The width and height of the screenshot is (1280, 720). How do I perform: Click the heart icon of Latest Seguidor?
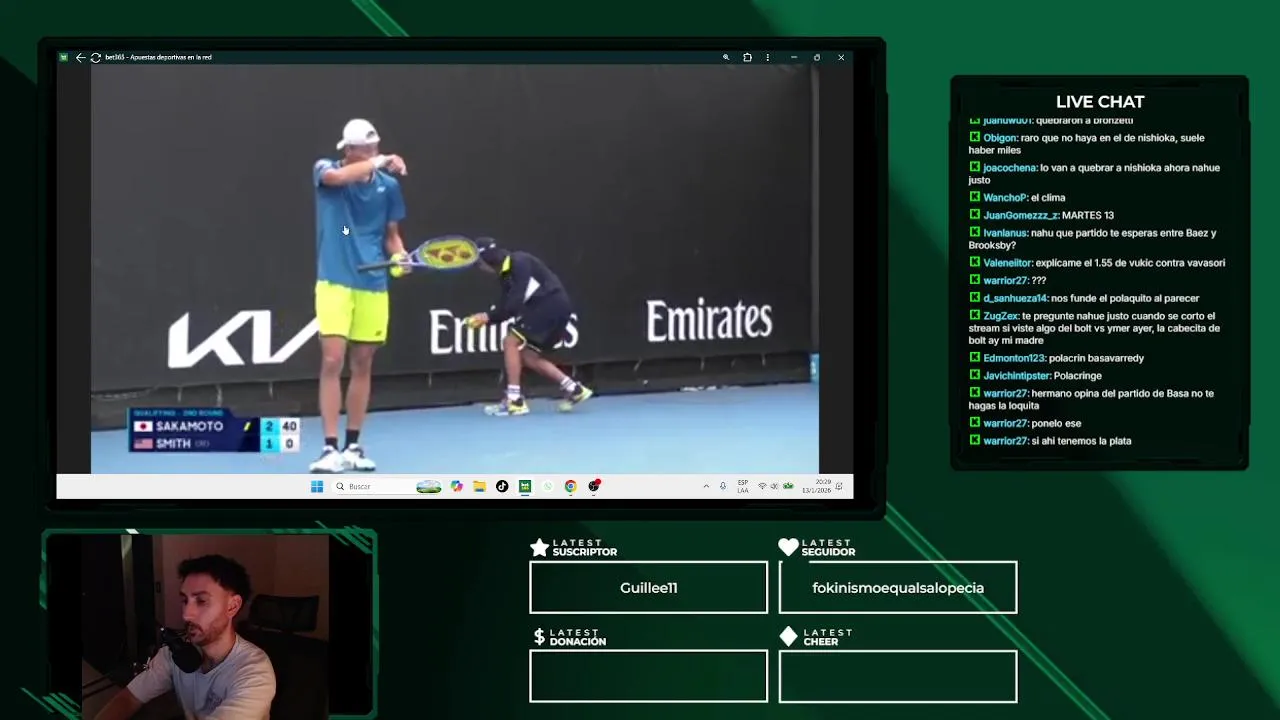[788, 547]
